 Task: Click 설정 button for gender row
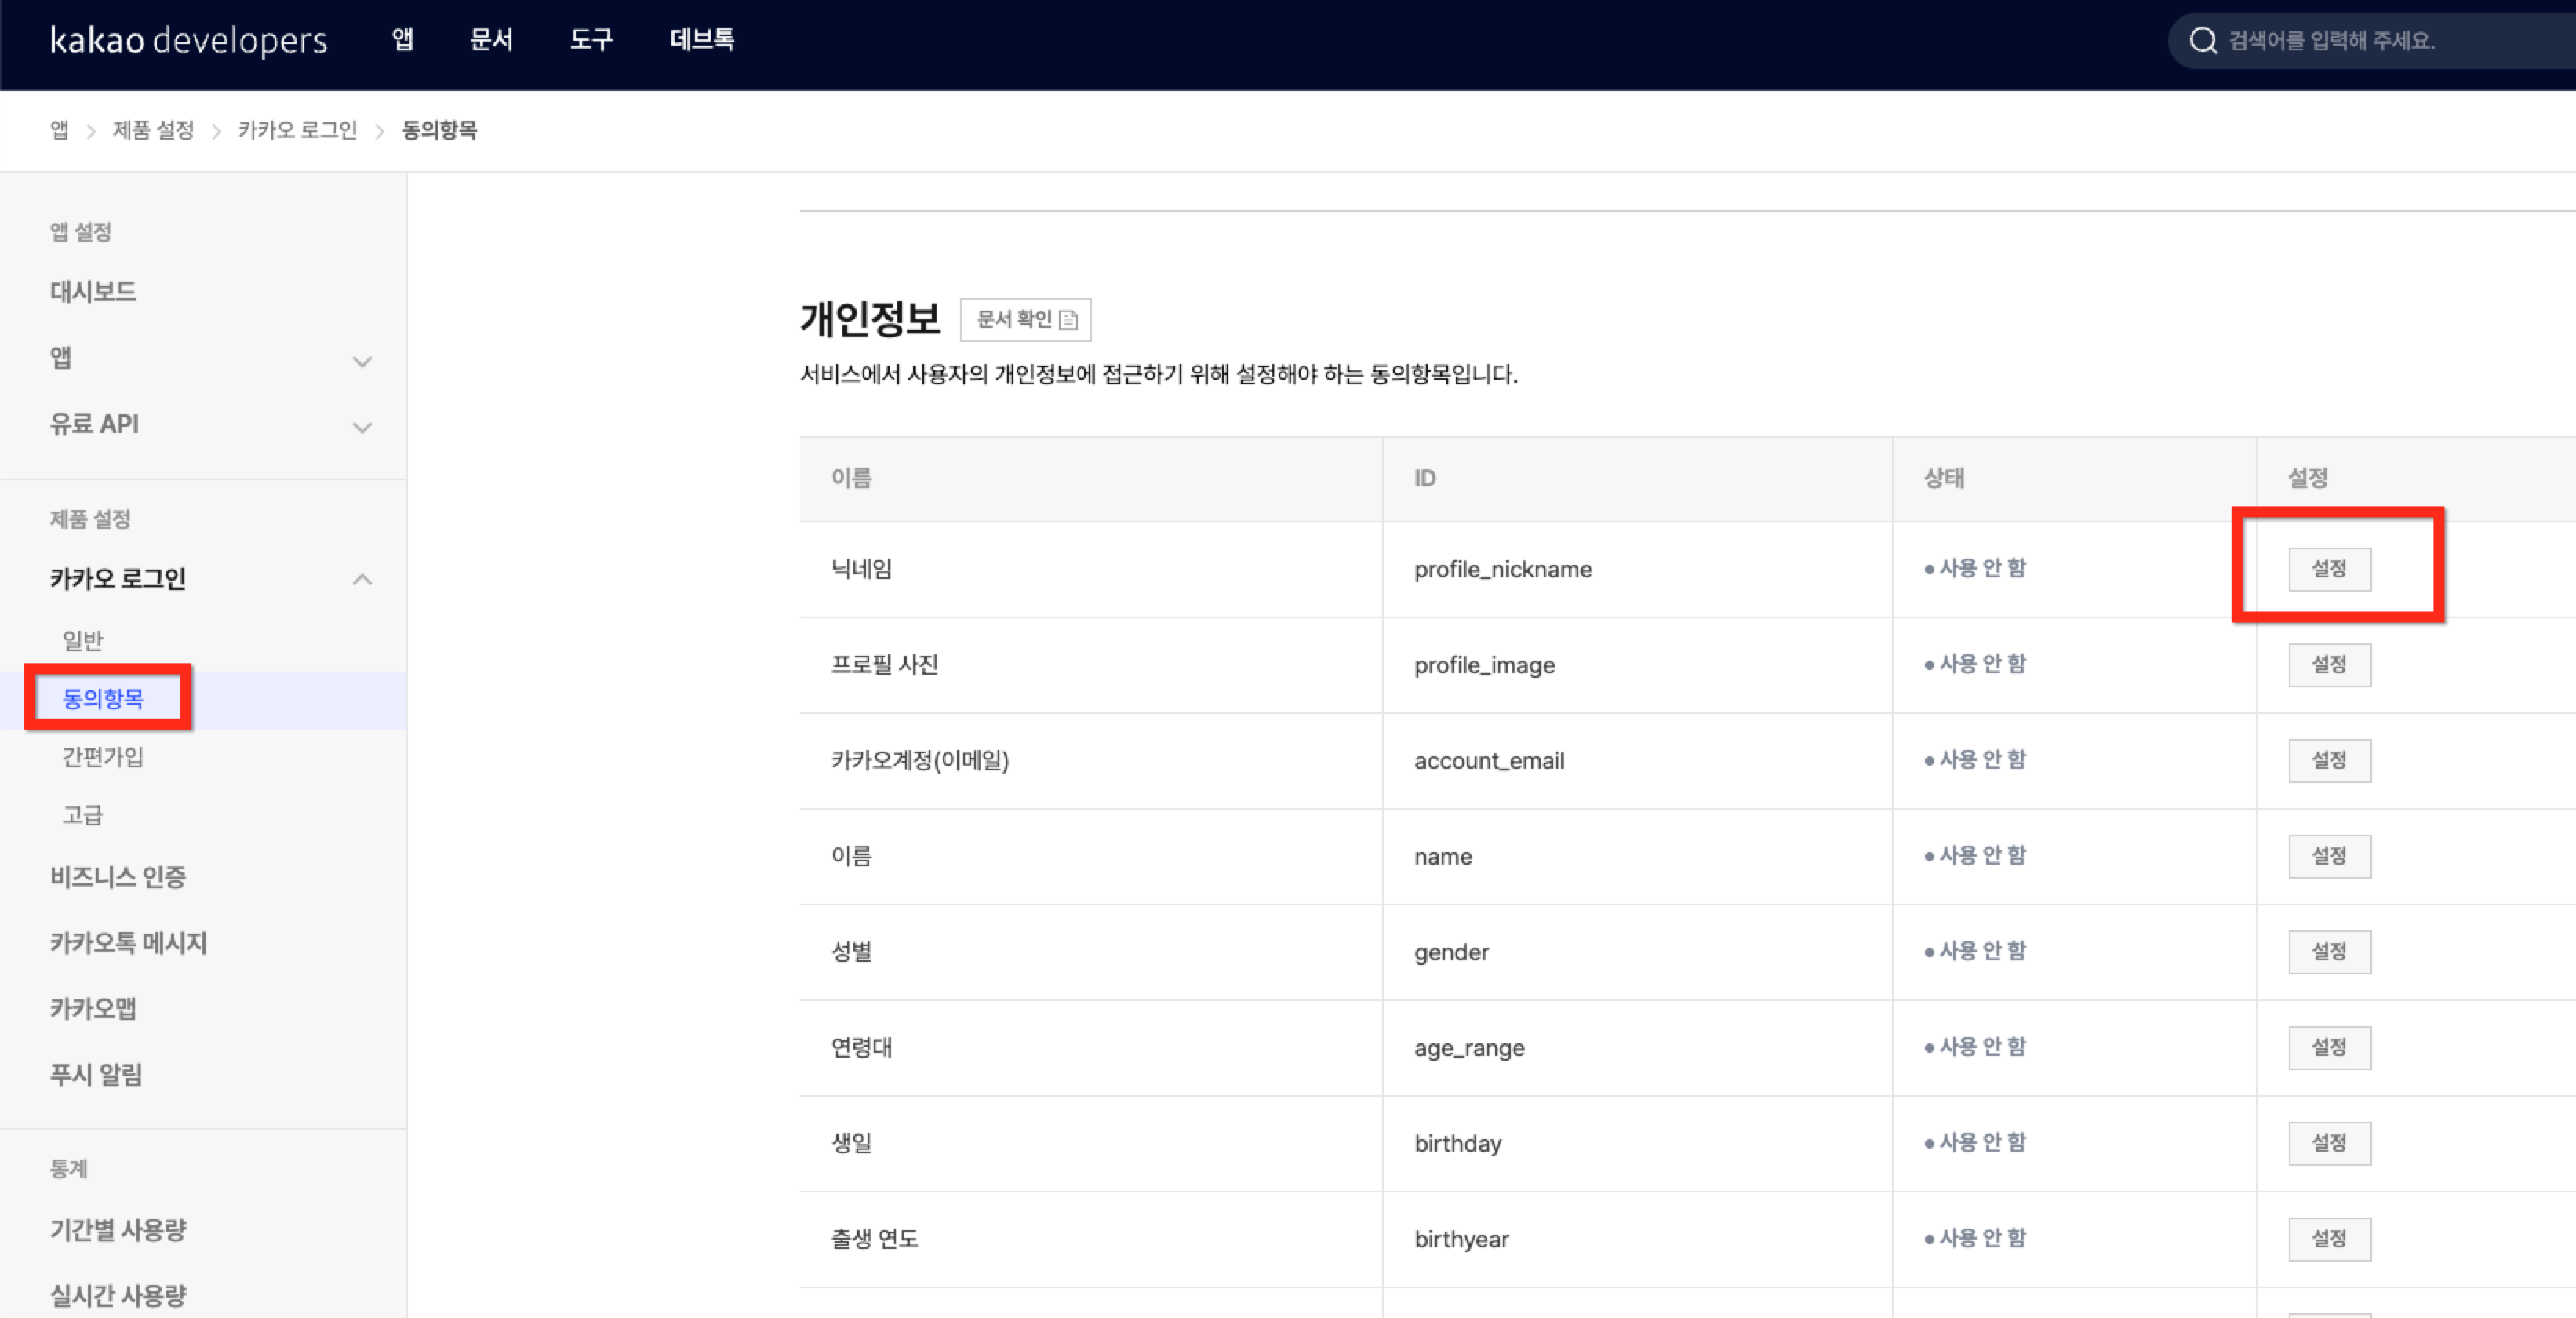tap(2328, 952)
